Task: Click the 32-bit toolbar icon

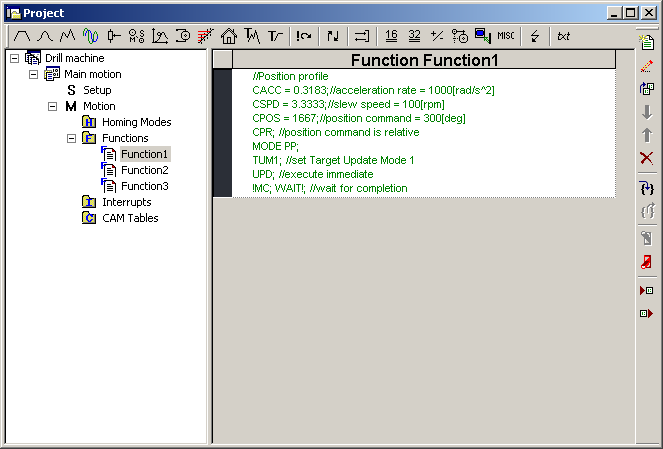Action: [414, 36]
